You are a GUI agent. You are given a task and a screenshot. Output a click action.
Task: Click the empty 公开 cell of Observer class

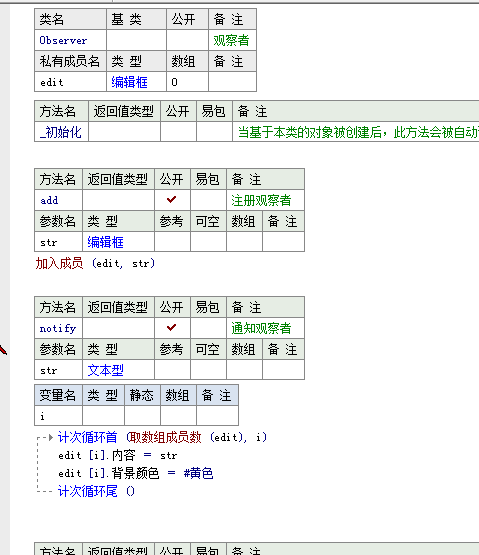pos(187,40)
